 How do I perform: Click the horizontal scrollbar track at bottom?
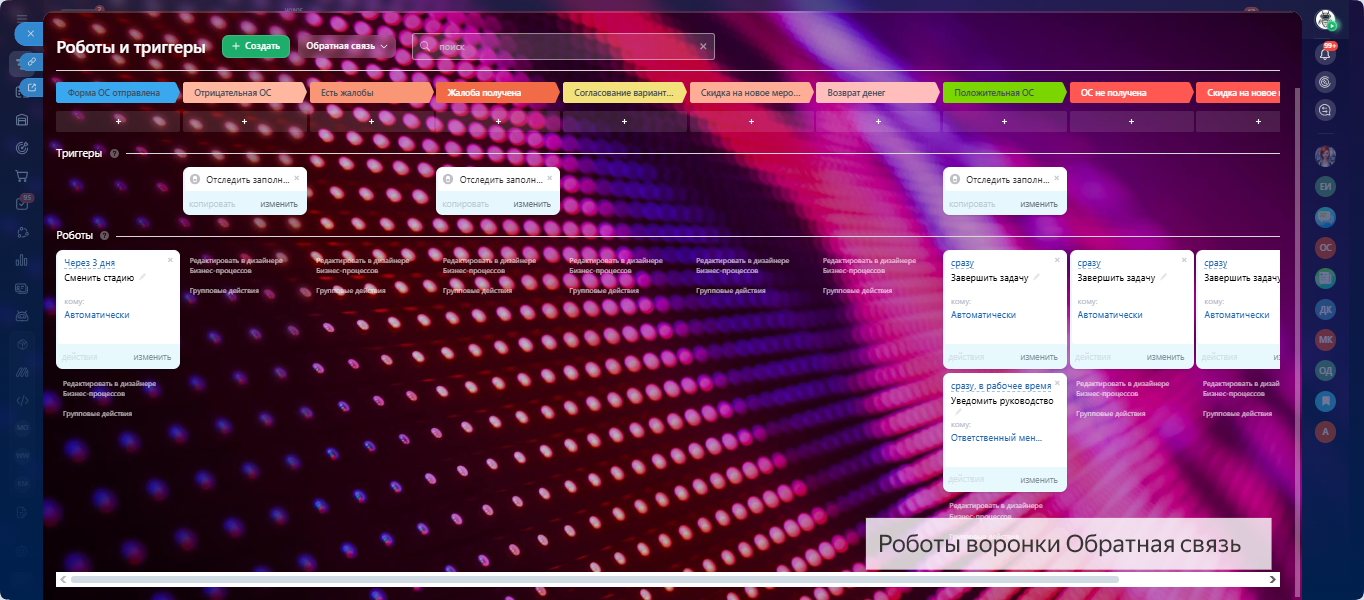tap(668, 579)
